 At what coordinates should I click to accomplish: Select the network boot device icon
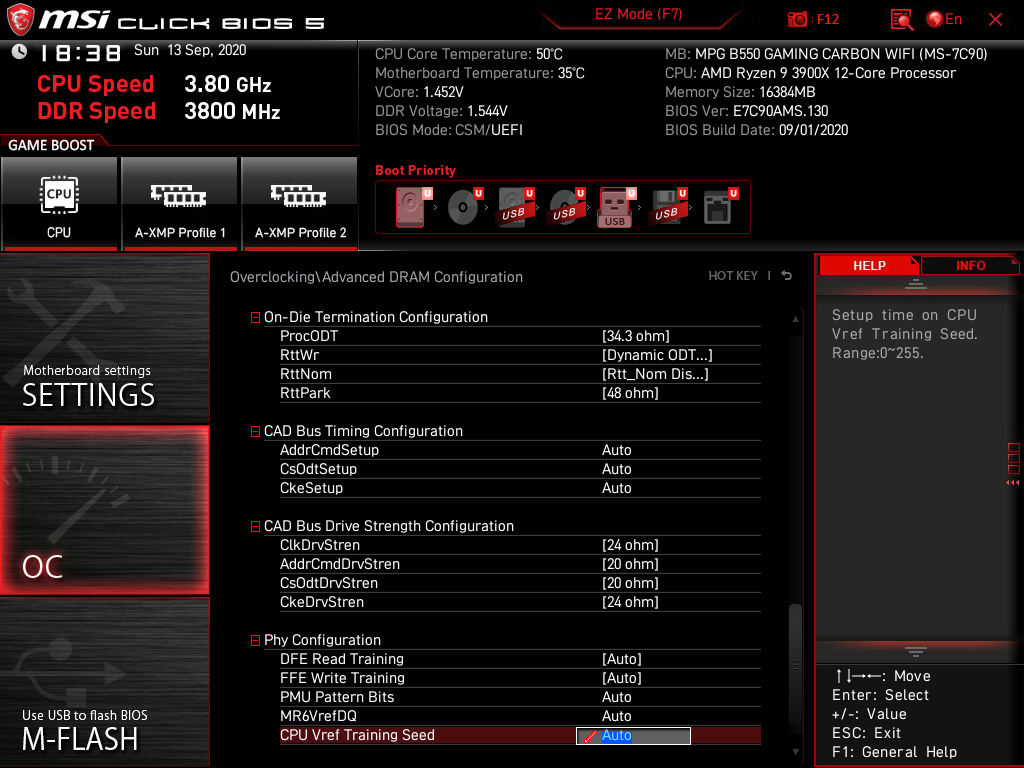click(720, 207)
